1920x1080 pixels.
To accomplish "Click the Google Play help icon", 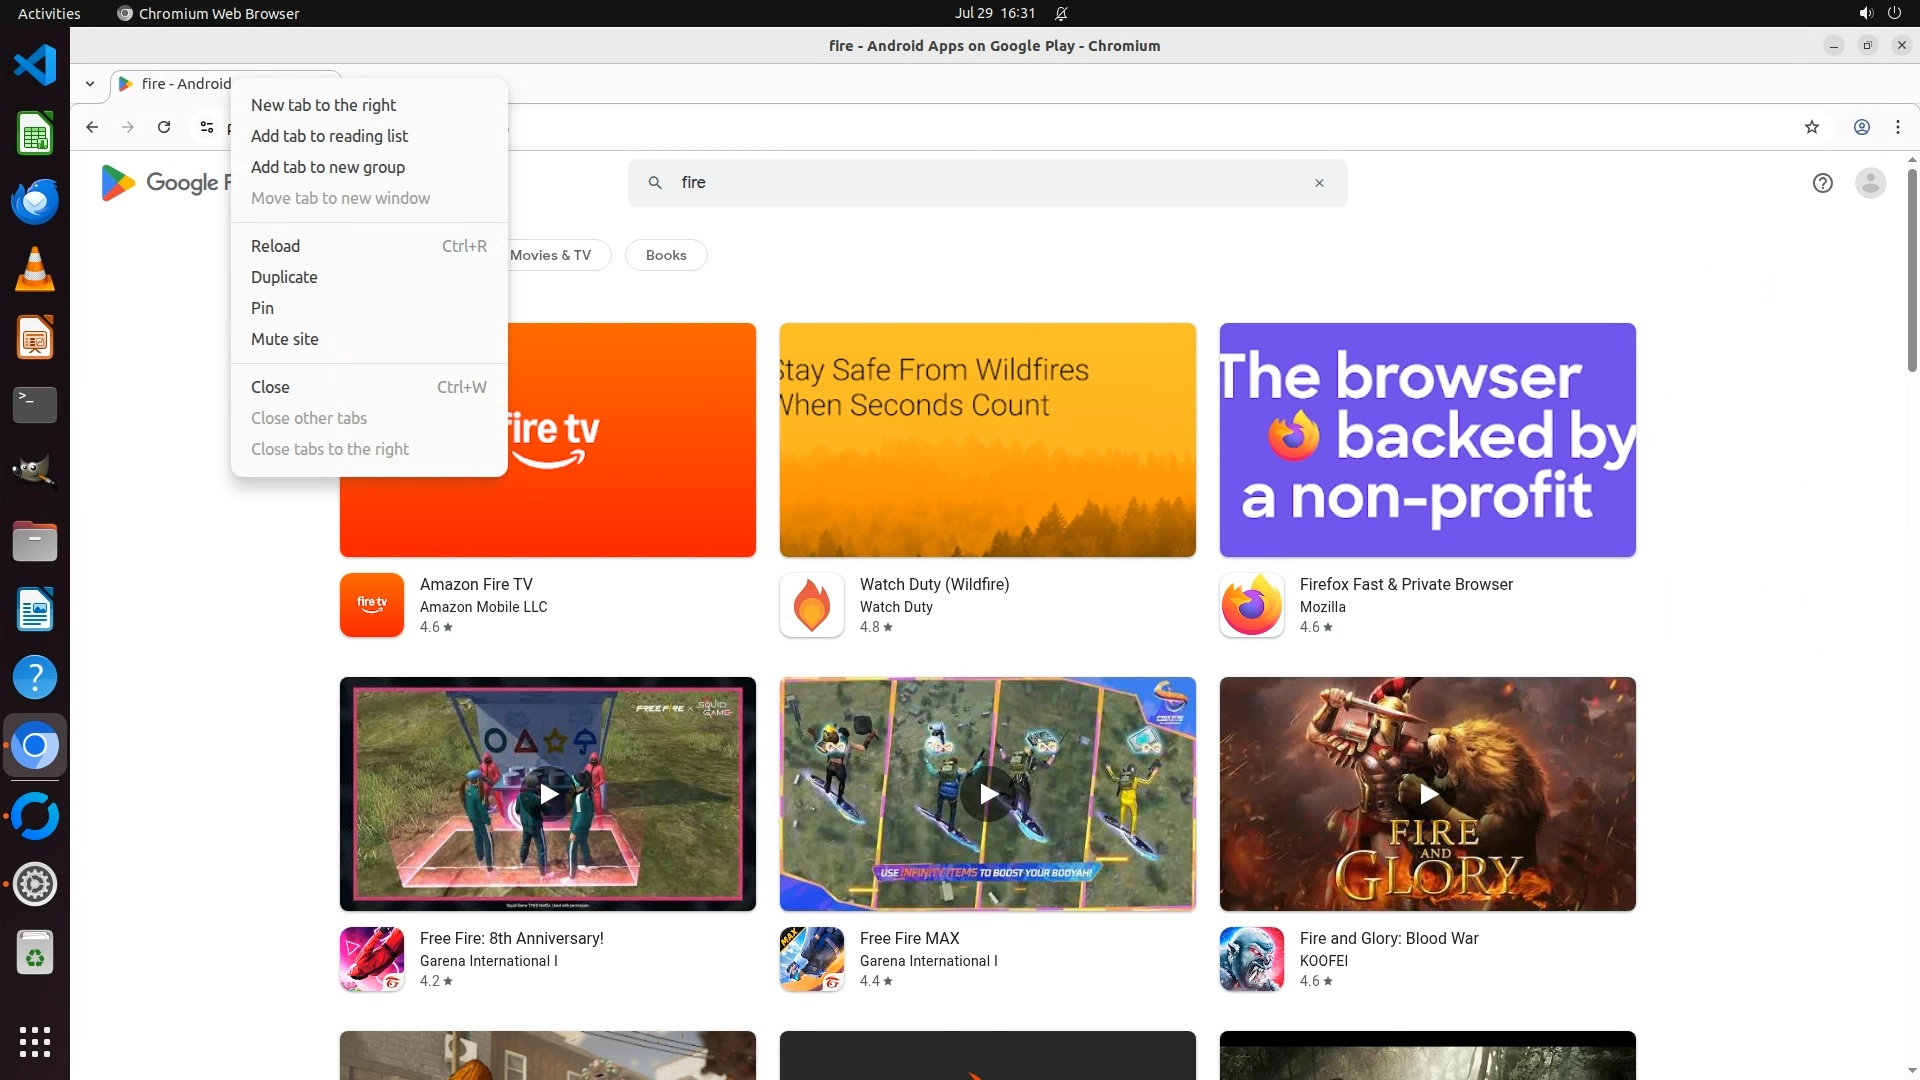I will (1822, 183).
